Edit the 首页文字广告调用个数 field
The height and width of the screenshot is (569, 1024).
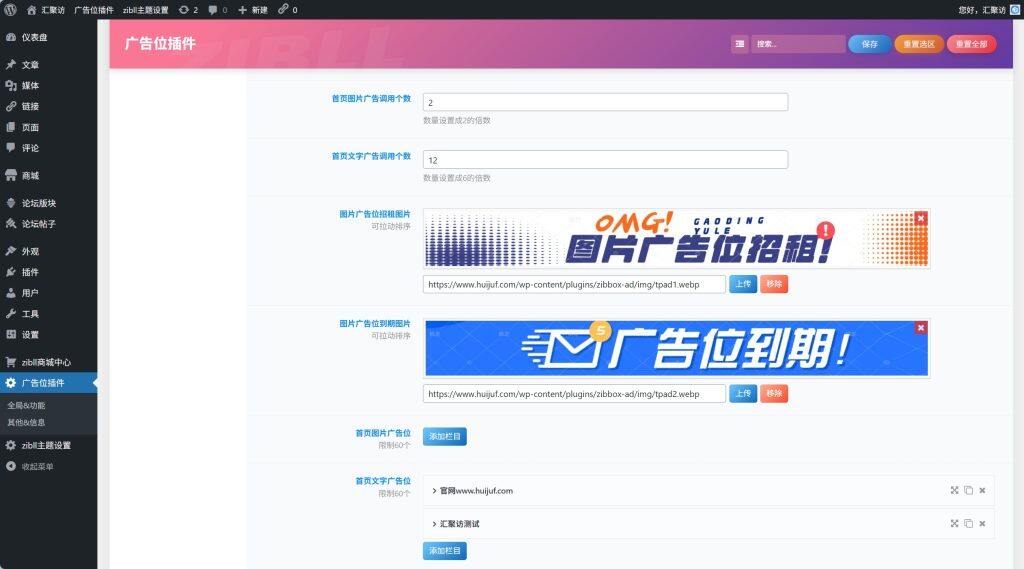tap(605, 159)
